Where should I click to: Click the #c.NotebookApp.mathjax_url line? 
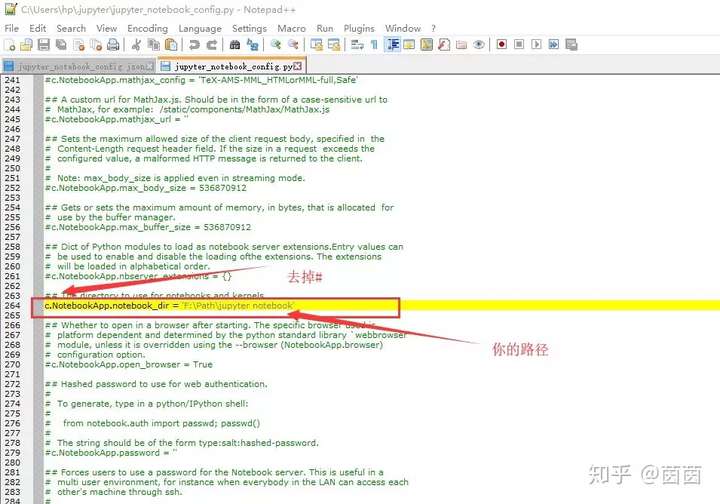coord(117,119)
